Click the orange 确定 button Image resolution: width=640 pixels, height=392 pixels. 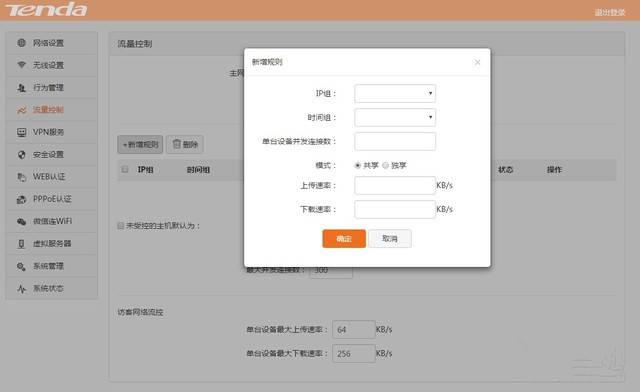coord(344,238)
